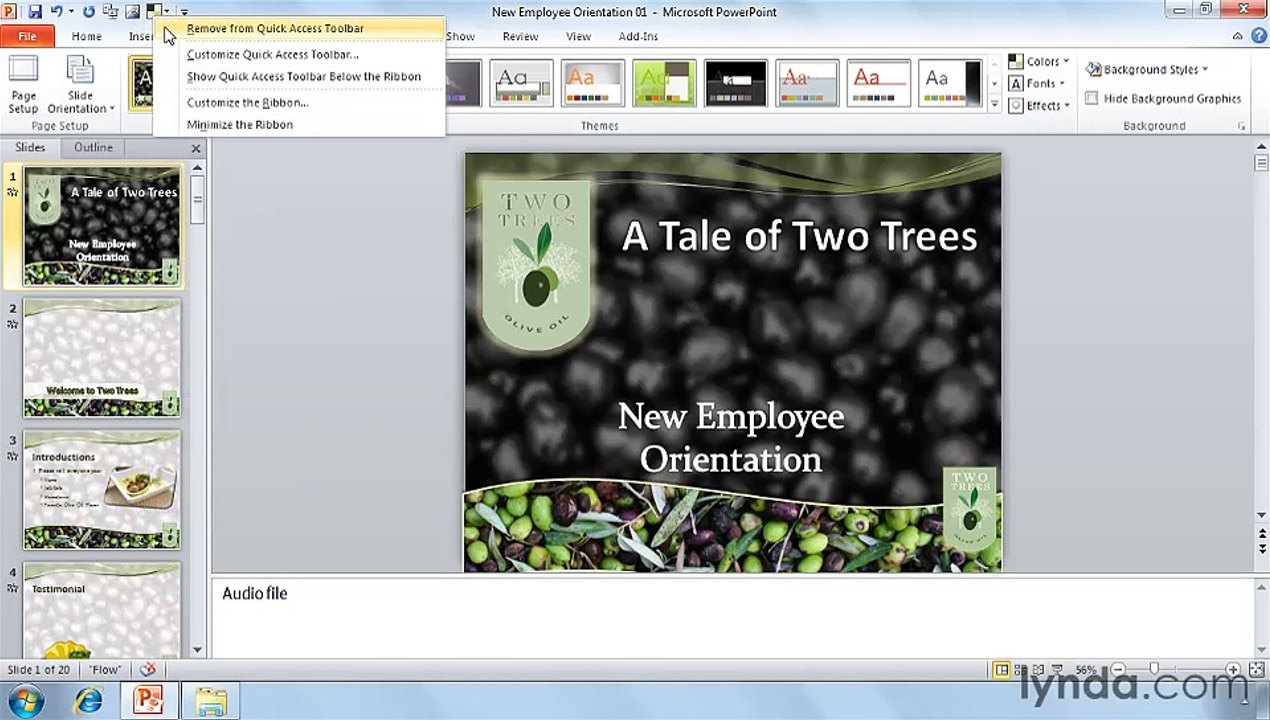Viewport: 1270px width, 720px height.
Task: Click the zoom out minus button
Action: pyautogui.click(x=1118, y=670)
